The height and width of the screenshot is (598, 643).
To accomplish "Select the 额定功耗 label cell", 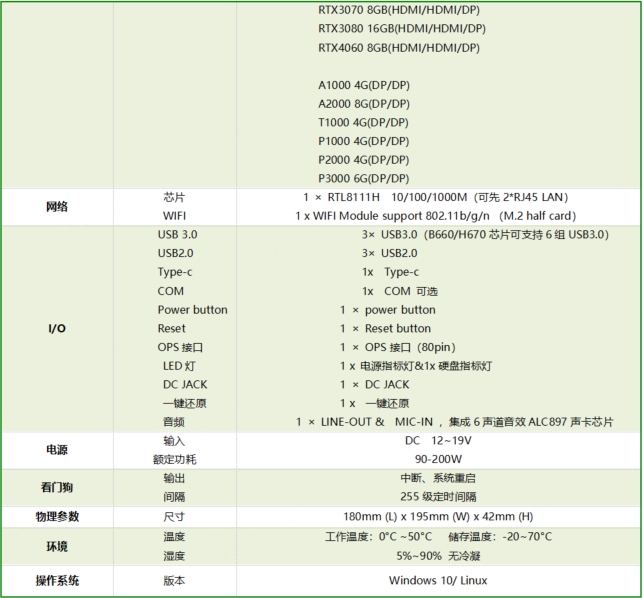I will 174,459.
